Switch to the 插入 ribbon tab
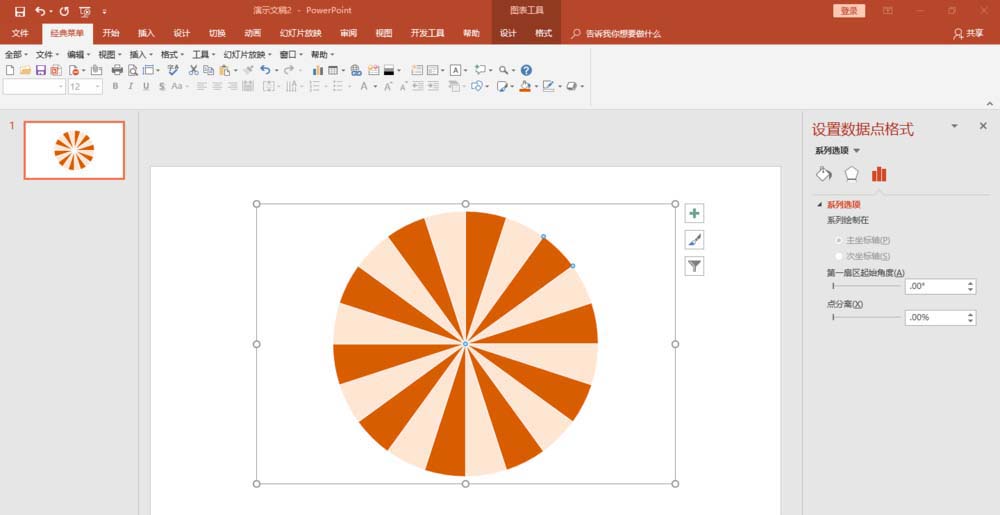Viewport: 1000px width, 515px height. 147,34
